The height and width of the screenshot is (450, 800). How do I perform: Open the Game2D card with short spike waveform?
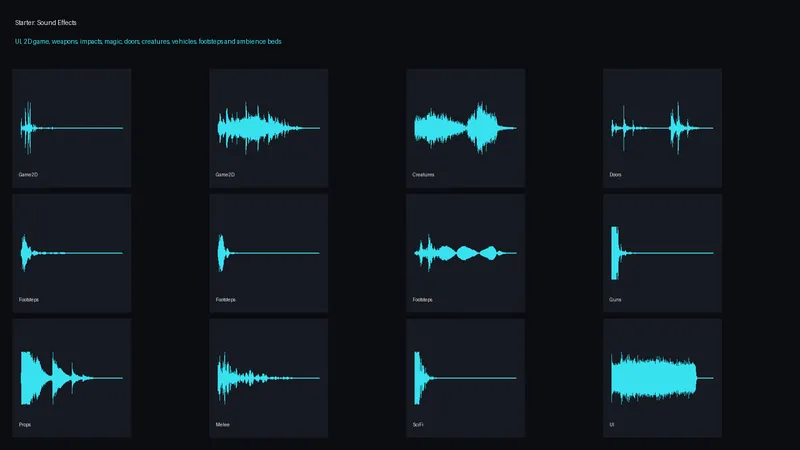[x=71, y=128]
